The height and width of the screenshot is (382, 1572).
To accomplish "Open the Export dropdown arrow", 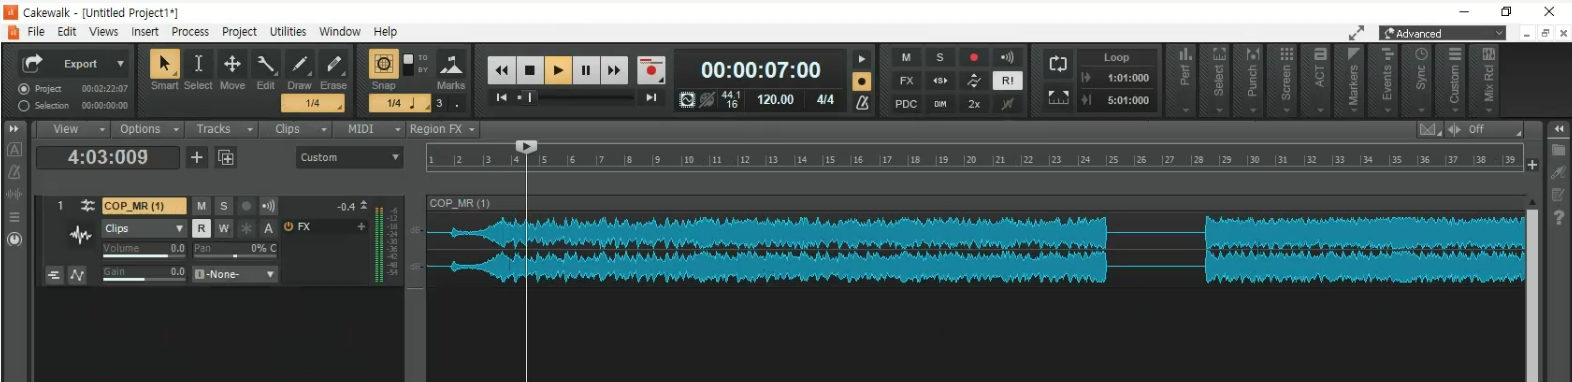I will coord(120,63).
